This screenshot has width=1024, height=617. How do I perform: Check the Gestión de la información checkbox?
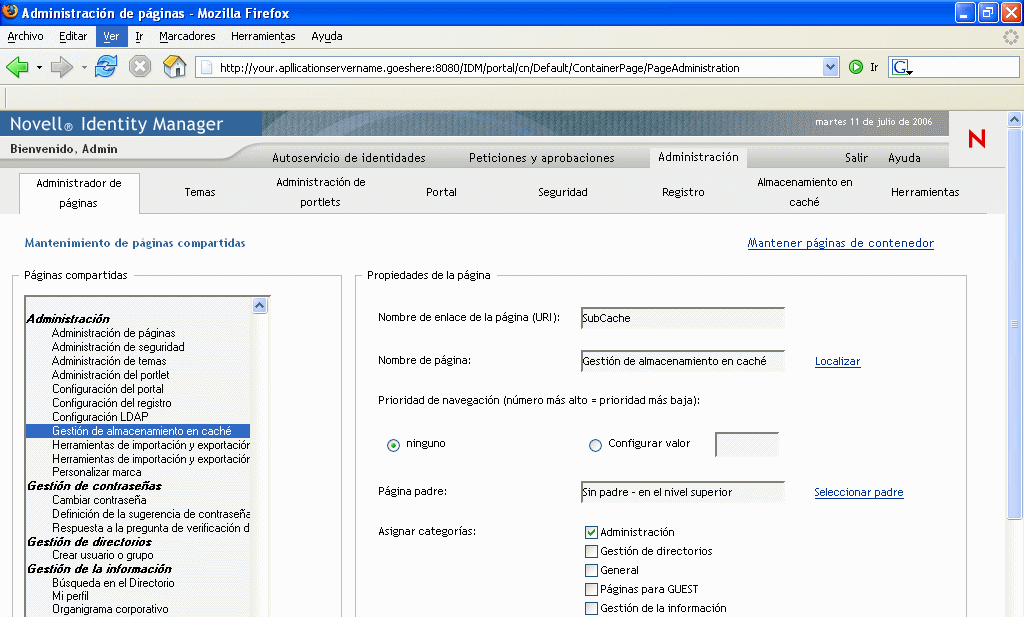coord(591,608)
